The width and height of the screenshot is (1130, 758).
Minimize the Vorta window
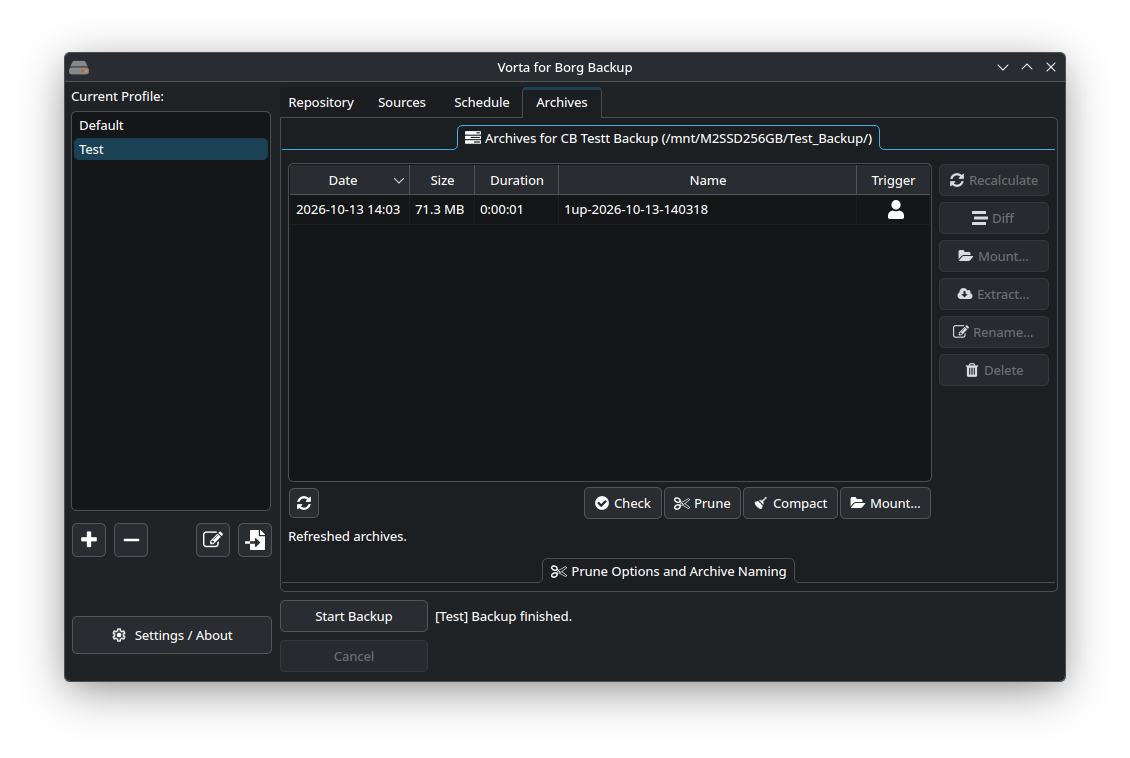(1002, 67)
